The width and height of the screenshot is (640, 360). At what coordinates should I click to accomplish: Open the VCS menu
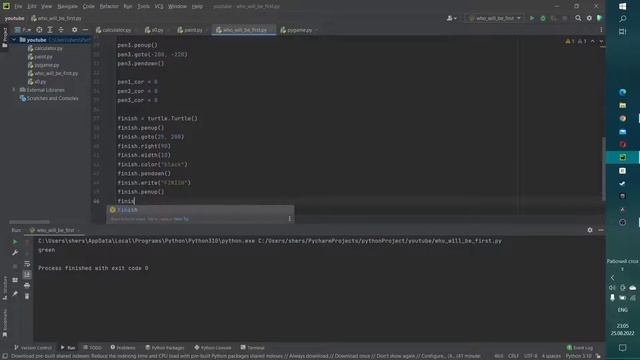(159, 7)
